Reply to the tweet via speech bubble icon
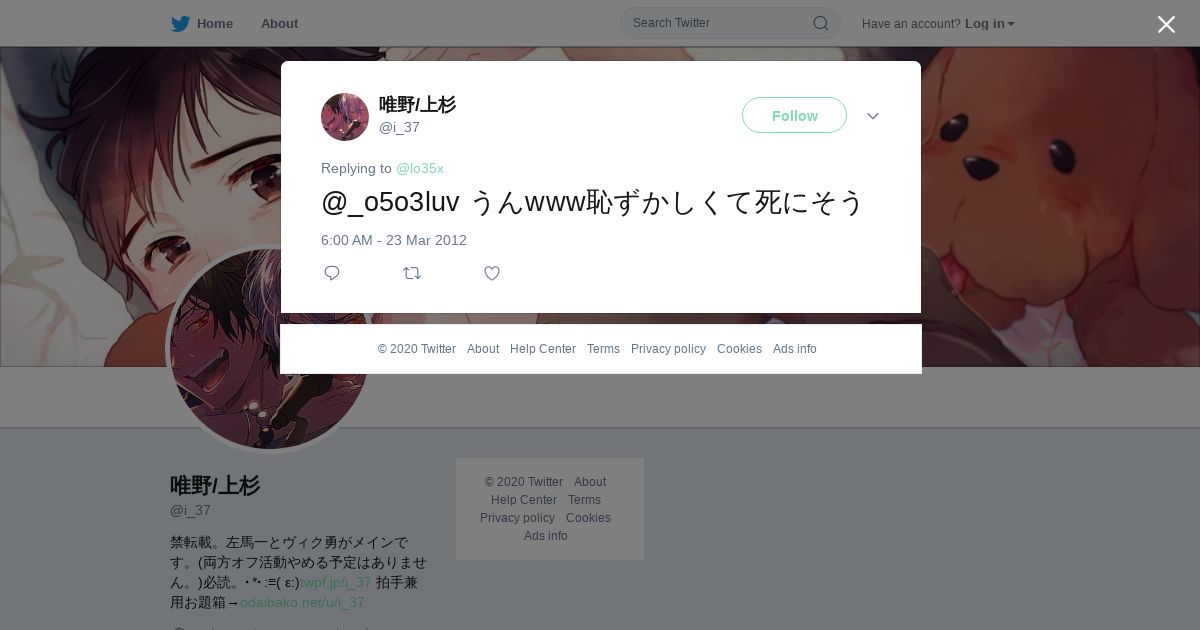 coord(332,273)
